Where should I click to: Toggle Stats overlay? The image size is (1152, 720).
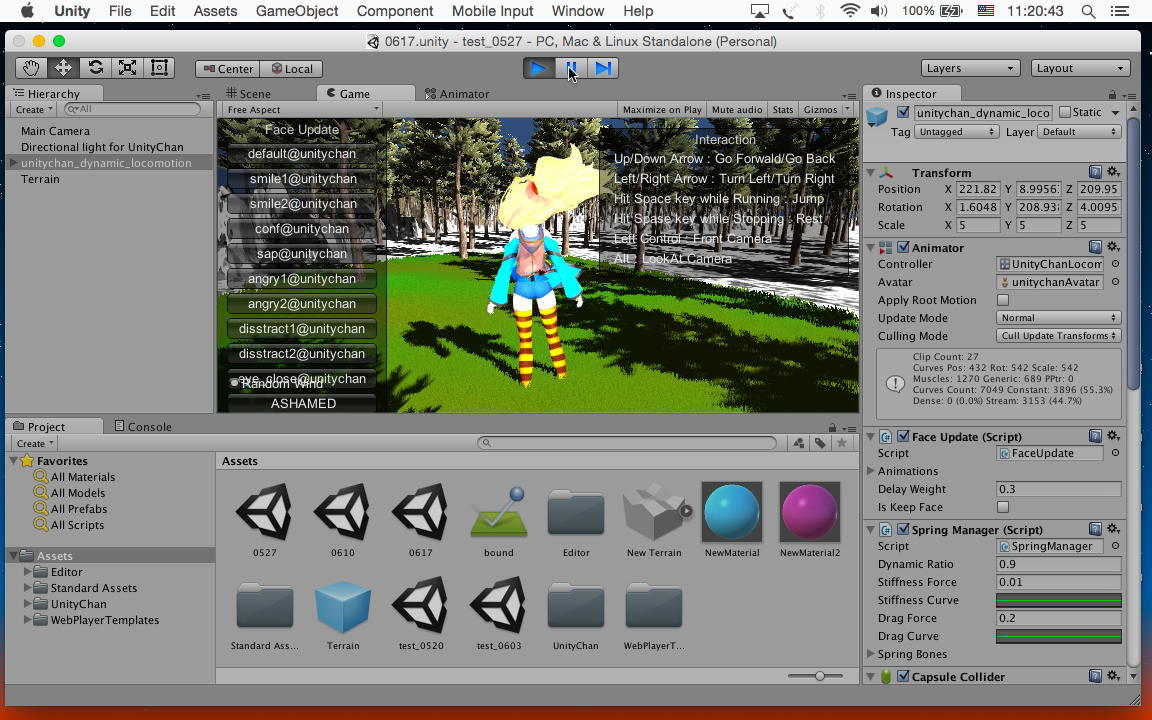coord(783,109)
